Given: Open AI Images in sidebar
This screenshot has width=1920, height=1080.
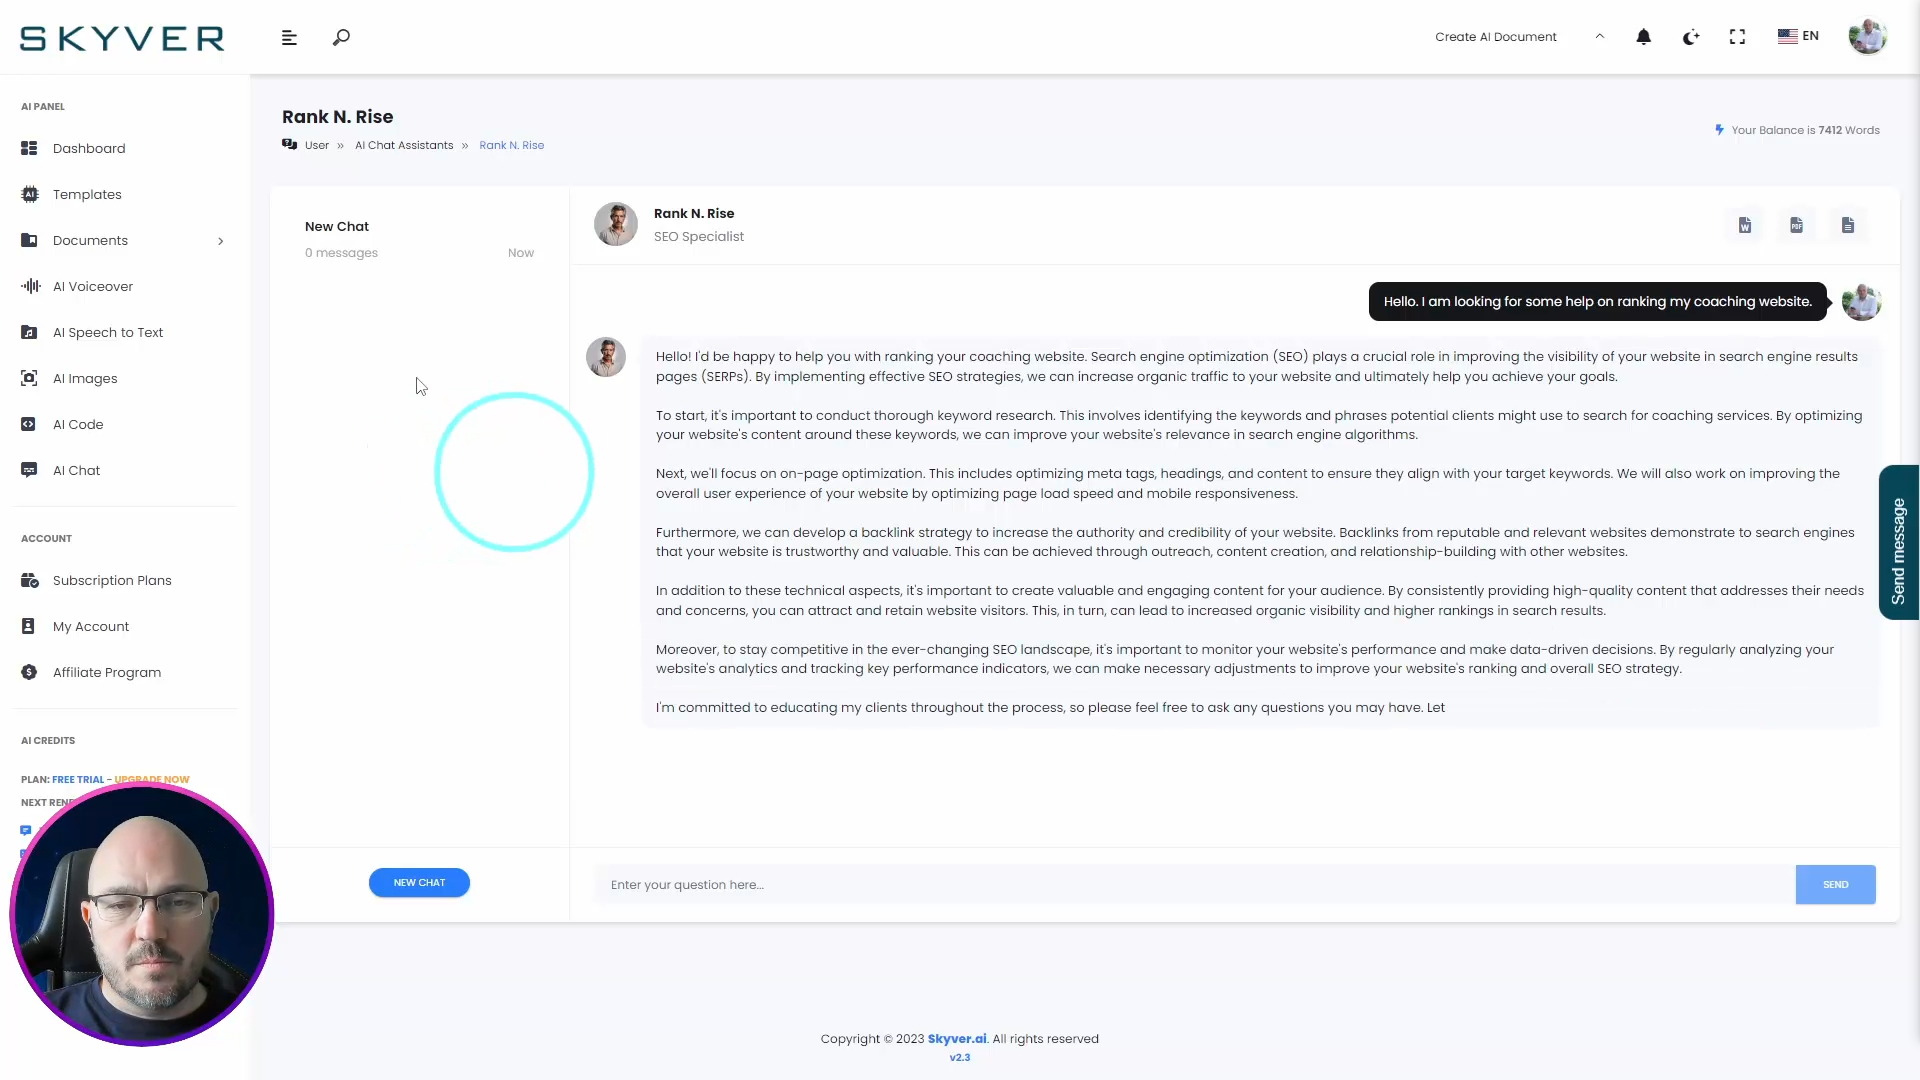Looking at the screenshot, I should [85, 378].
